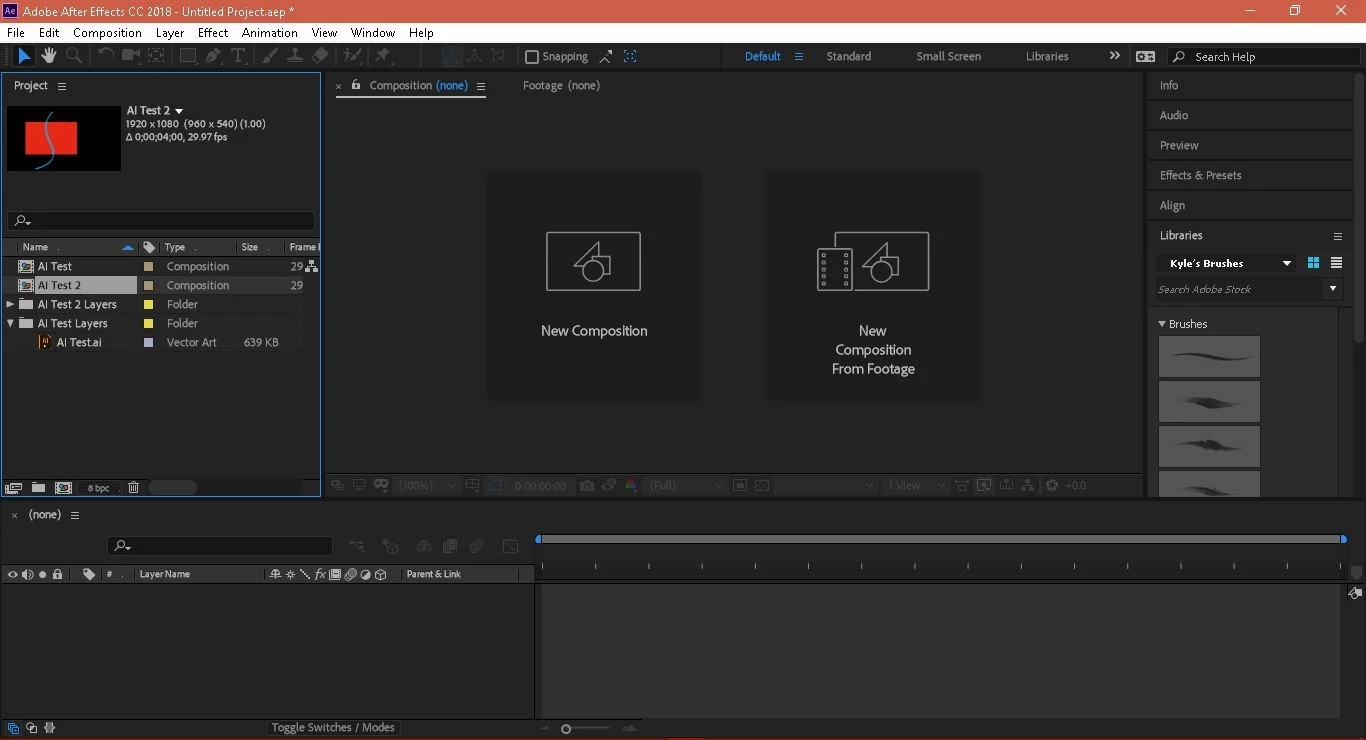1366x740 pixels.
Task: Toggle viewer lock on Composition tab
Action: (356, 85)
